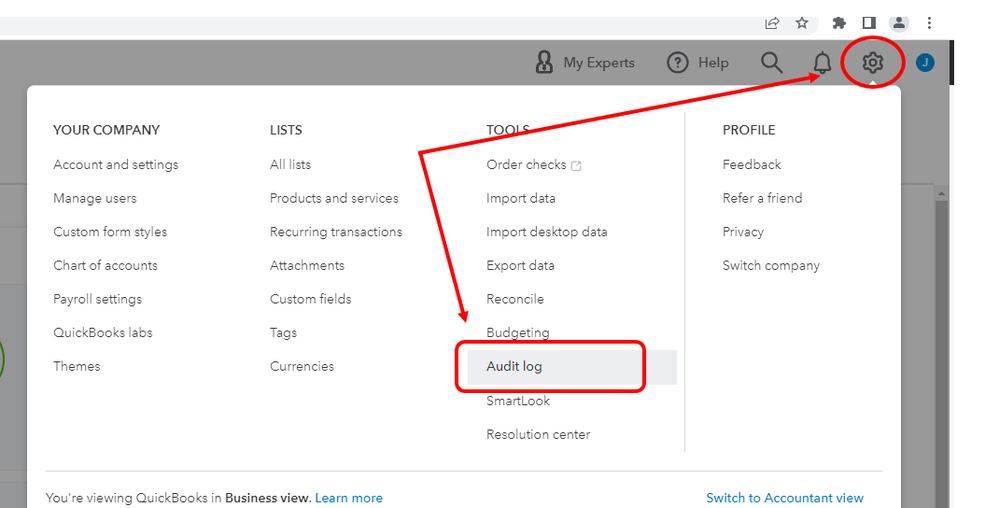Open the browser extensions puzzle icon
The image size is (999, 508).
[x=839, y=23]
